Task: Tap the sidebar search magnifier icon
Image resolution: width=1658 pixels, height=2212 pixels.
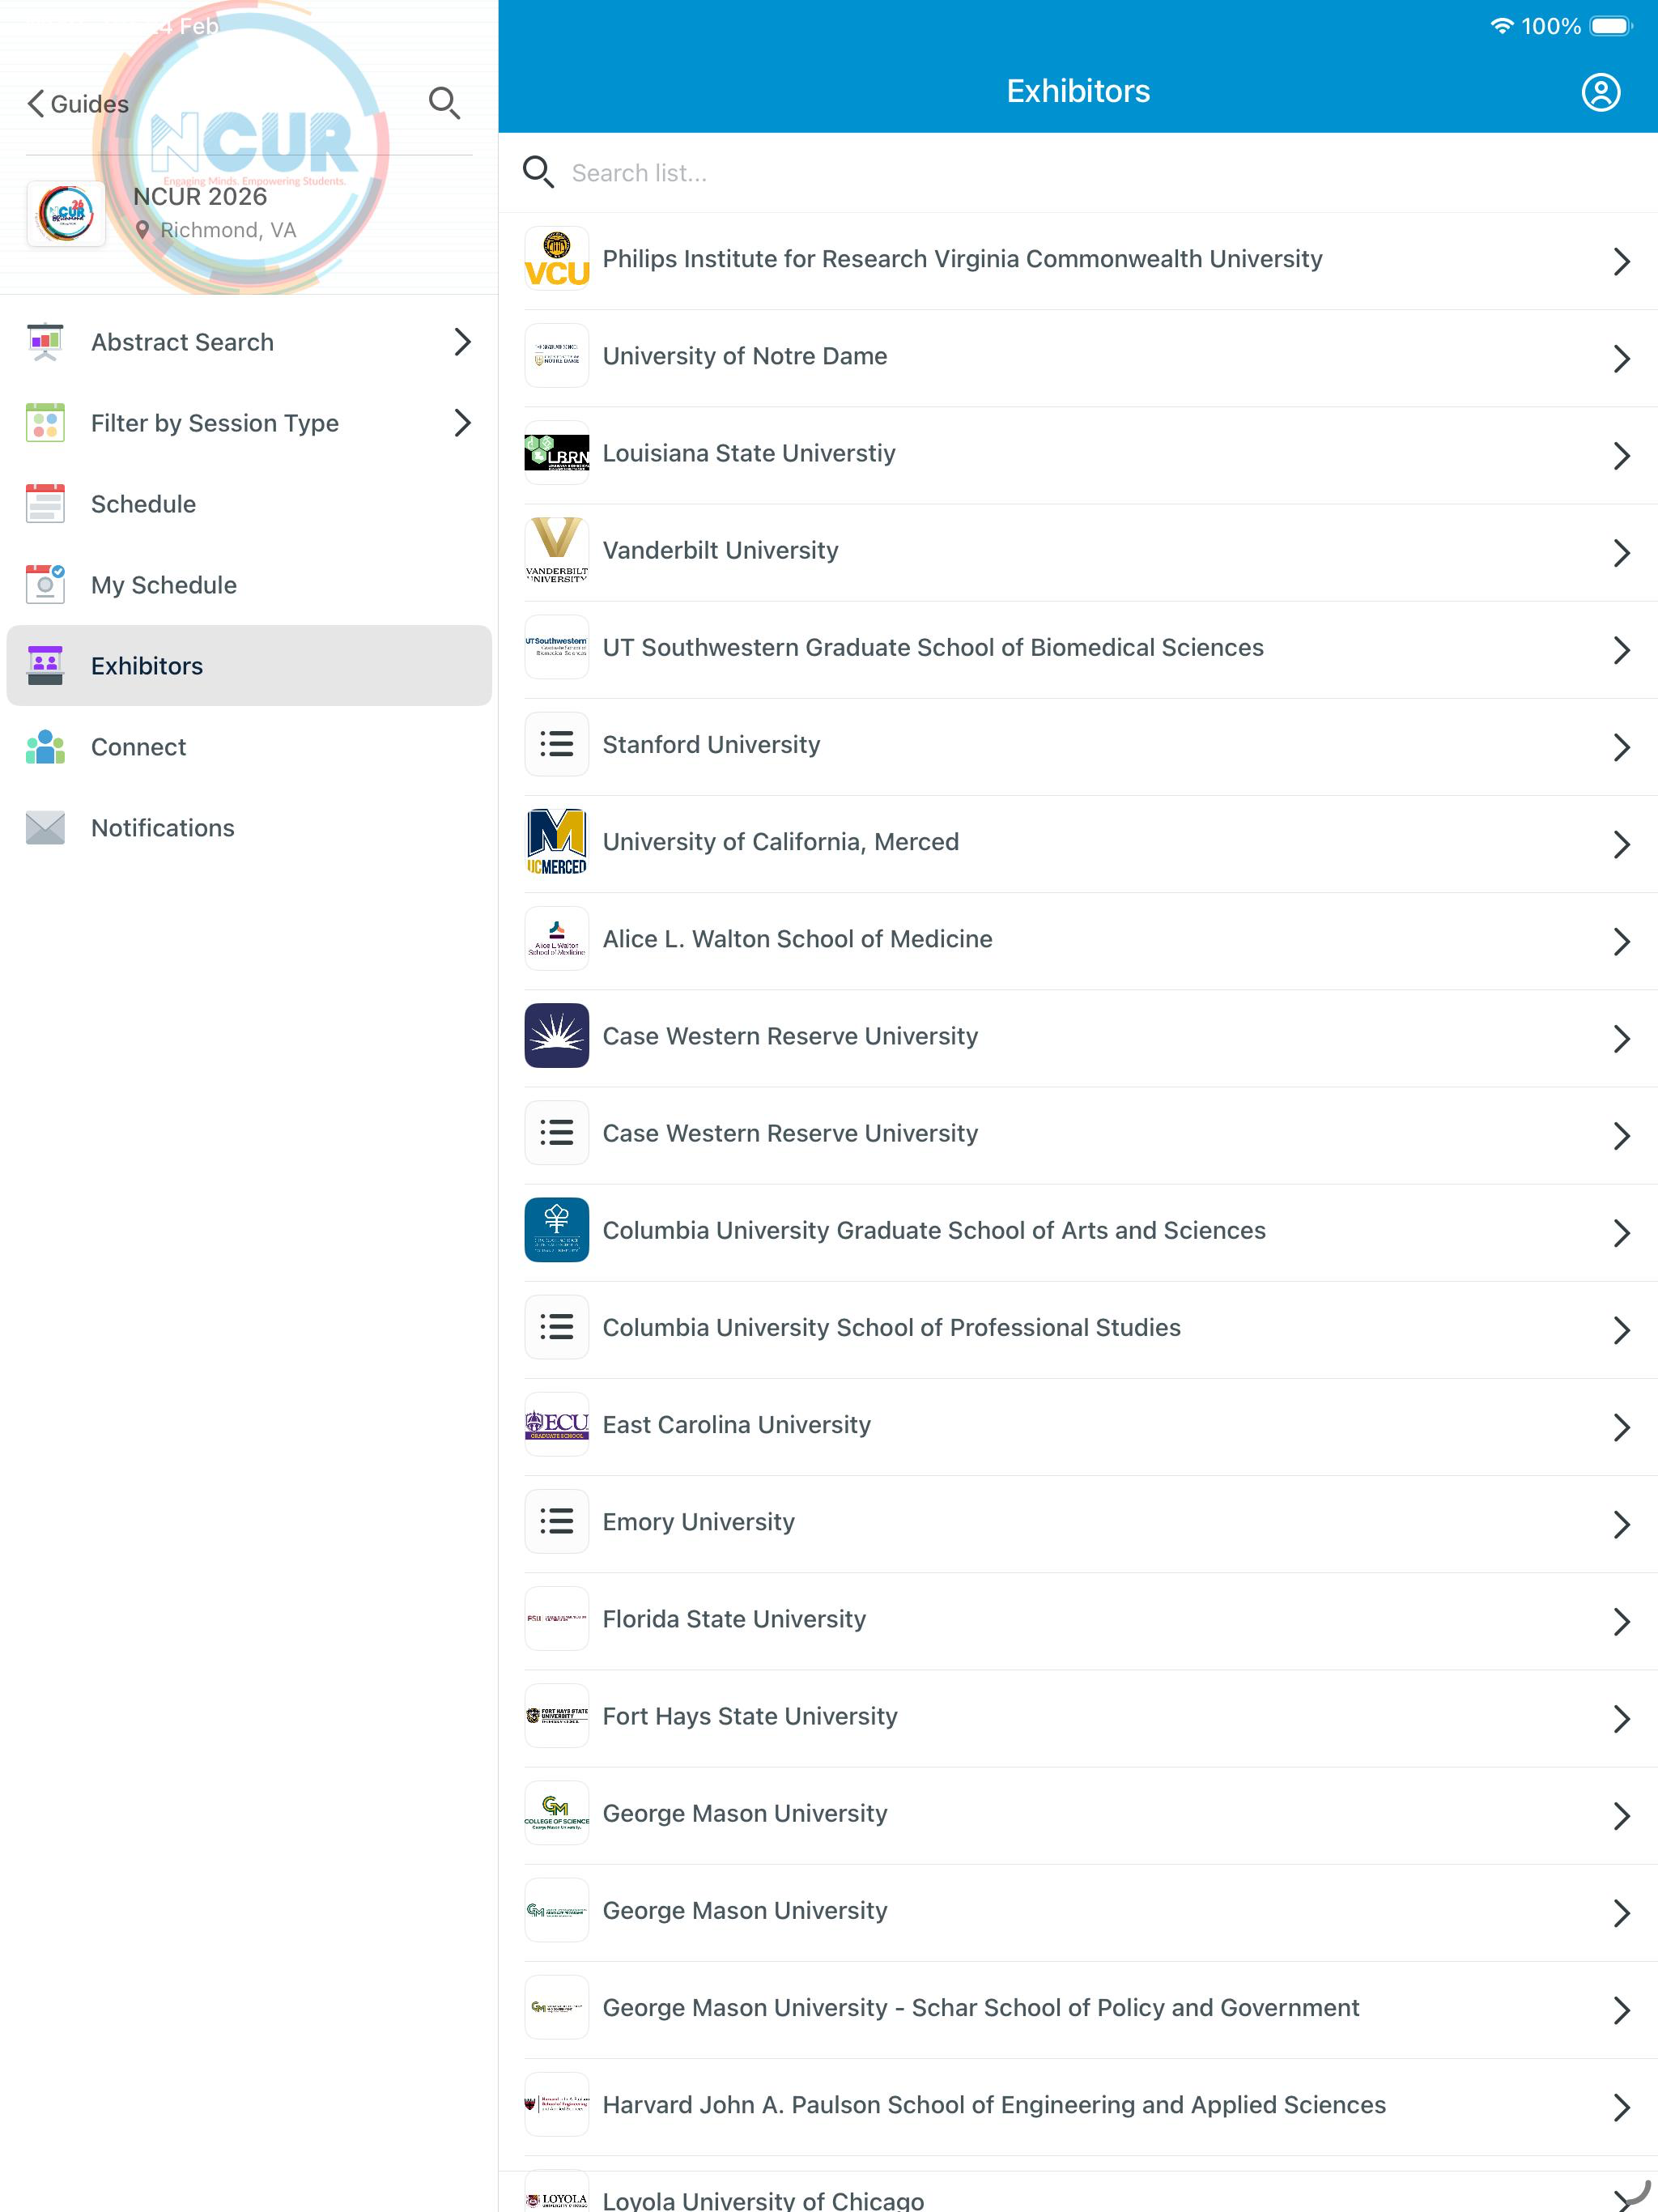Action: 444,103
